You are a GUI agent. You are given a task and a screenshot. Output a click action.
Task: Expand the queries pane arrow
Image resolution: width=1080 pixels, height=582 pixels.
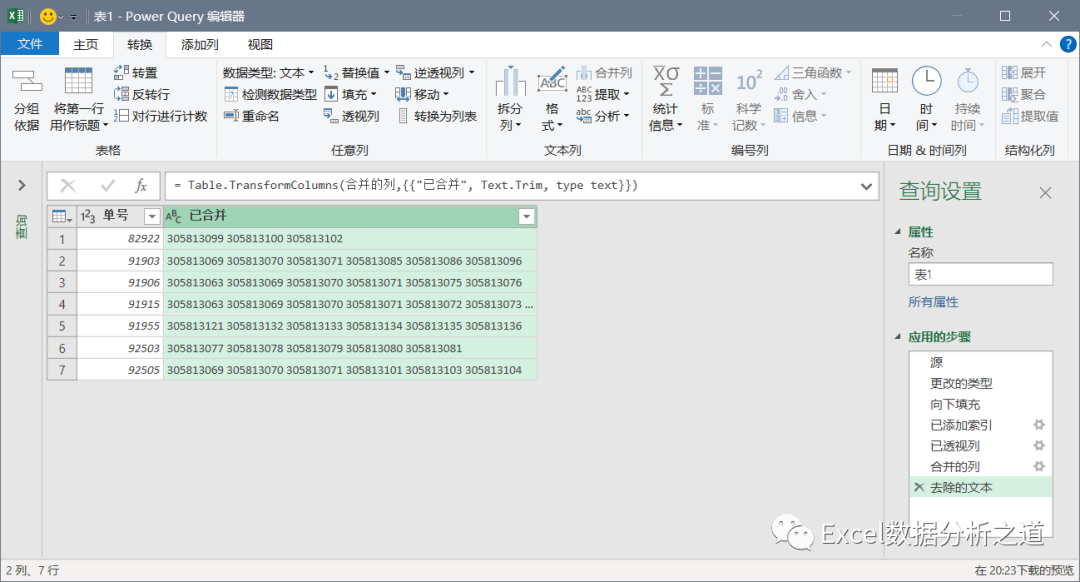[x=21, y=185]
